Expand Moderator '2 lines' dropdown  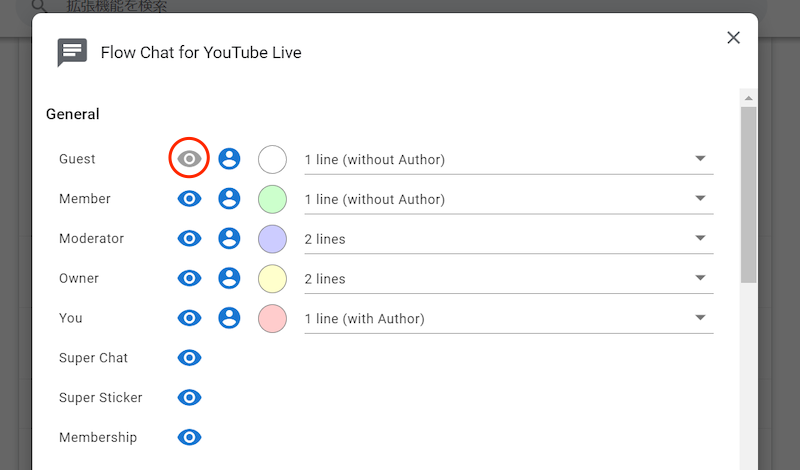point(508,239)
